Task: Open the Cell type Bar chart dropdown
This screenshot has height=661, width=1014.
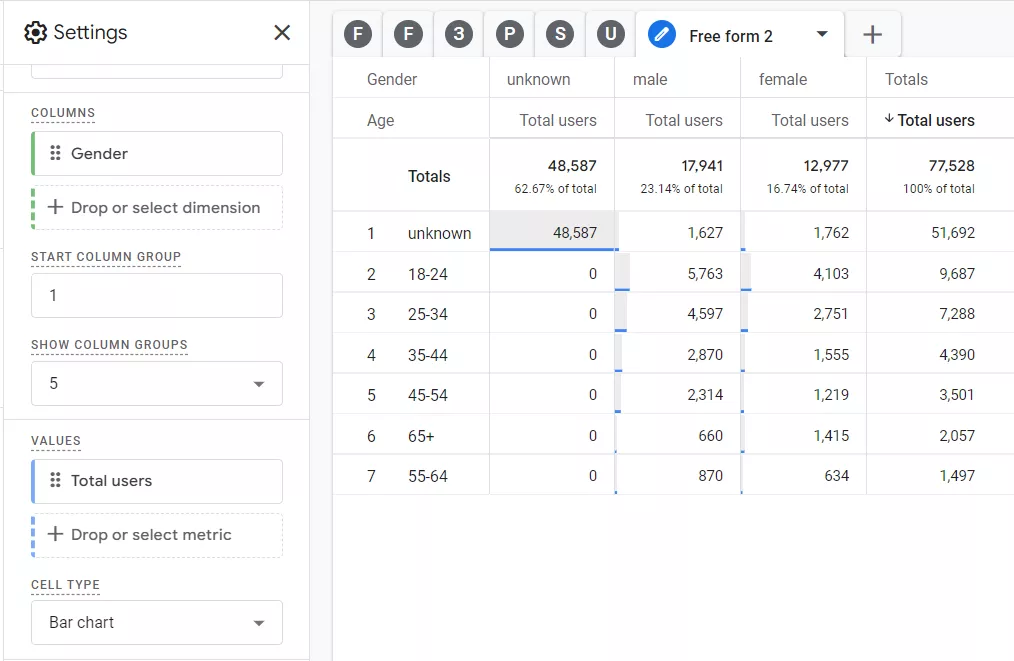Action: click(x=157, y=622)
